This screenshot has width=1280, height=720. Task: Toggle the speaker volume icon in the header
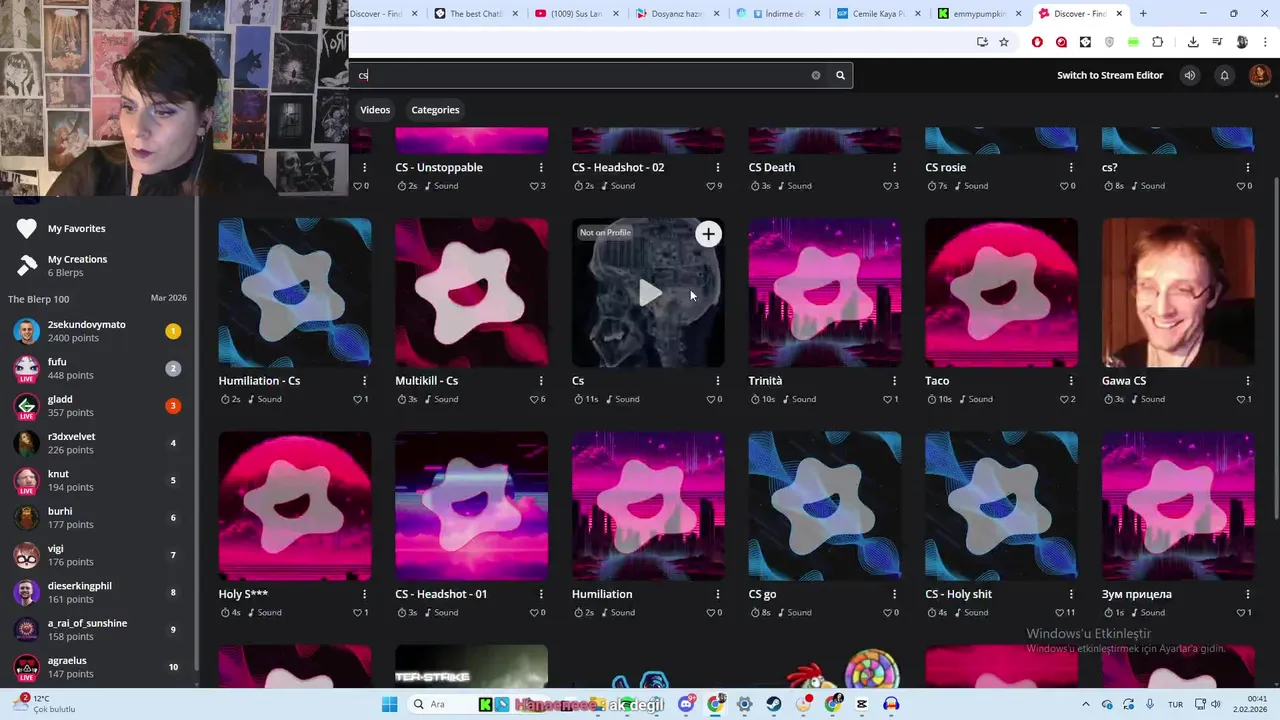pyautogui.click(x=1189, y=75)
